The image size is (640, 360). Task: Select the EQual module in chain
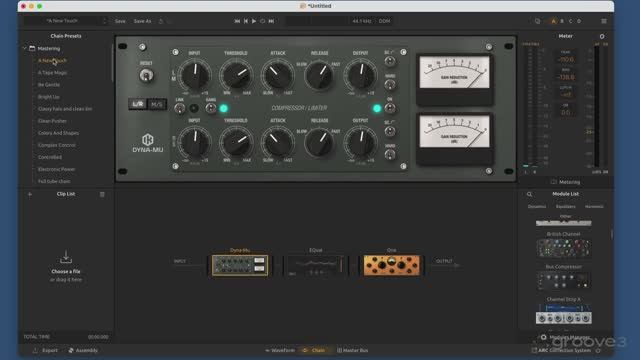point(315,265)
